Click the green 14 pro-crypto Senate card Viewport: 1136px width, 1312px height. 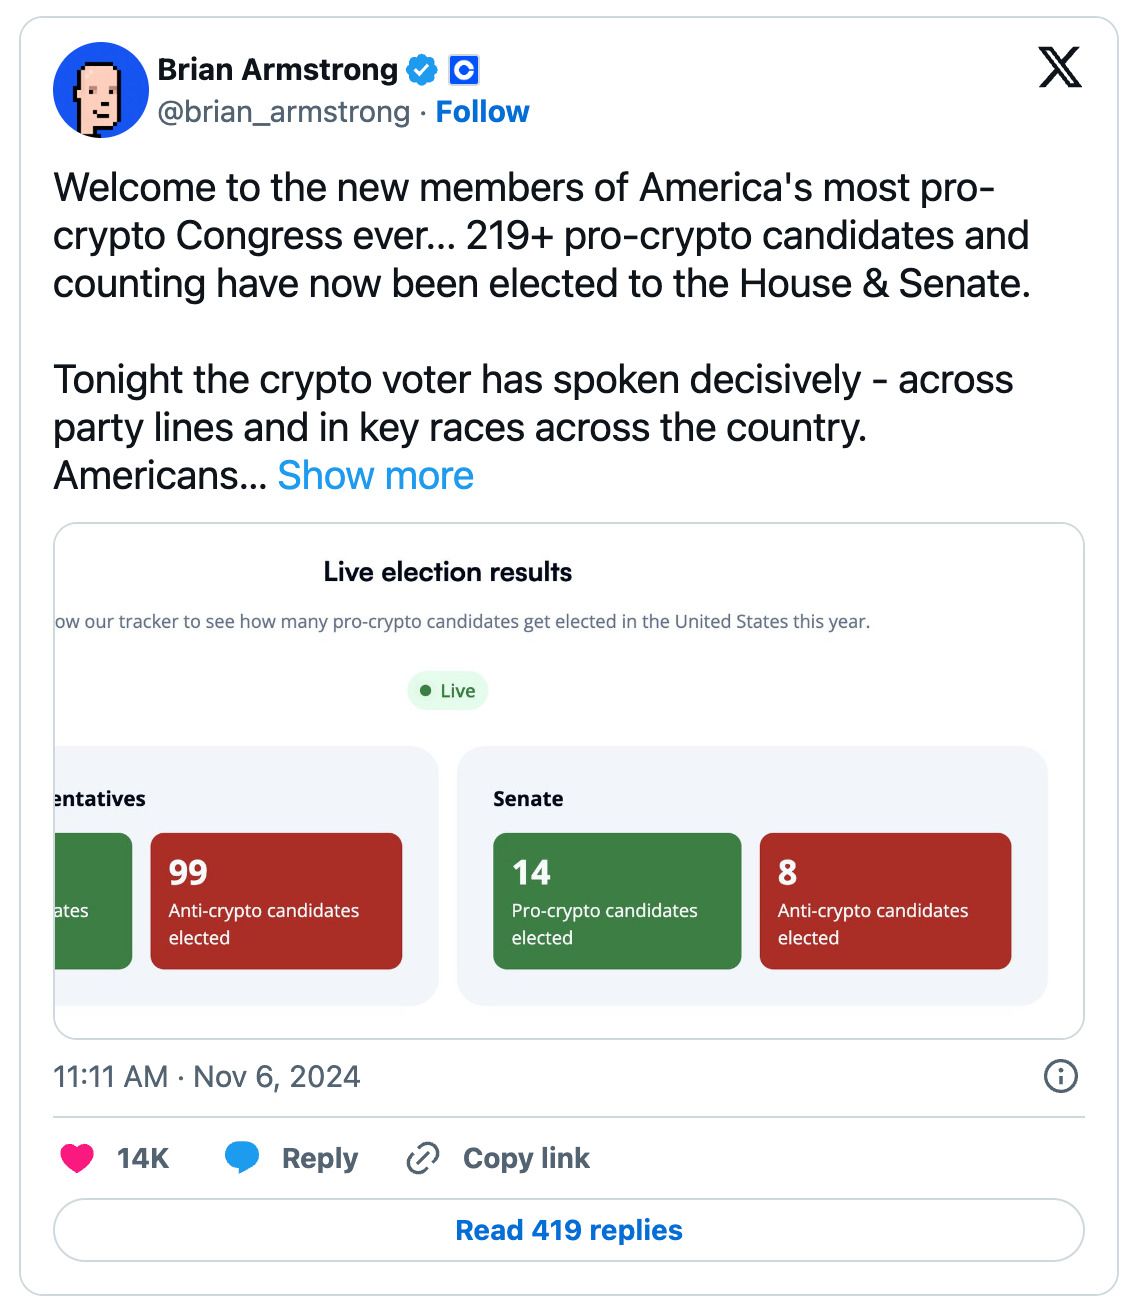(617, 901)
